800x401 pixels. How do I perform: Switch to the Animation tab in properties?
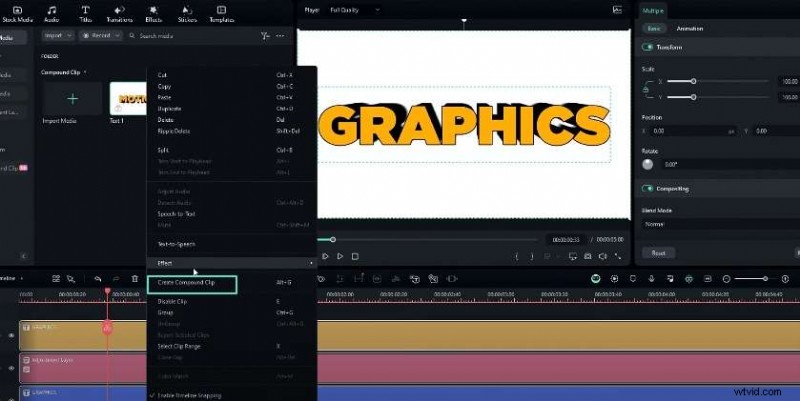(x=690, y=29)
